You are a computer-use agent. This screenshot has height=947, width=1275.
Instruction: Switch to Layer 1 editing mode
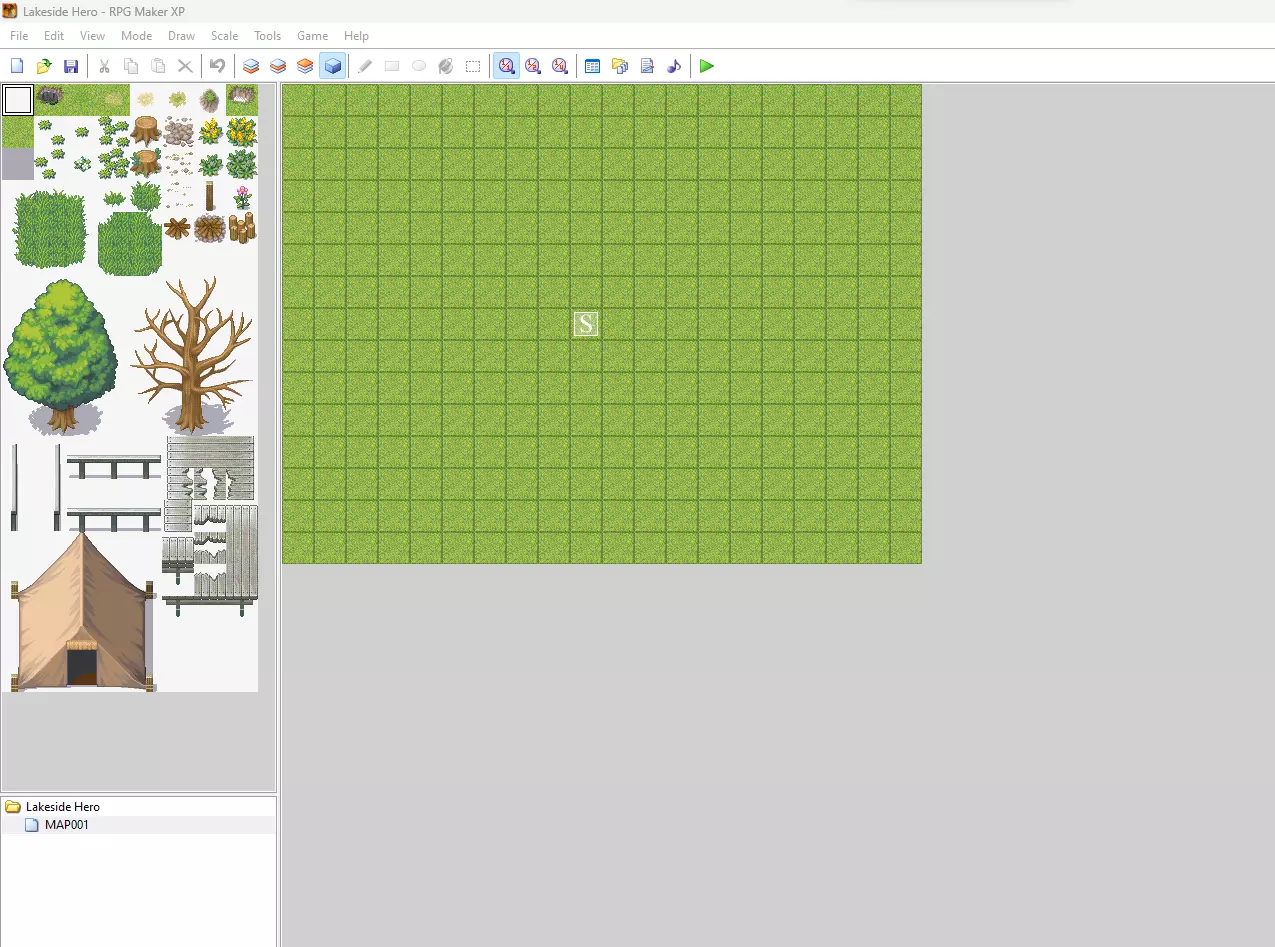(251, 66)
